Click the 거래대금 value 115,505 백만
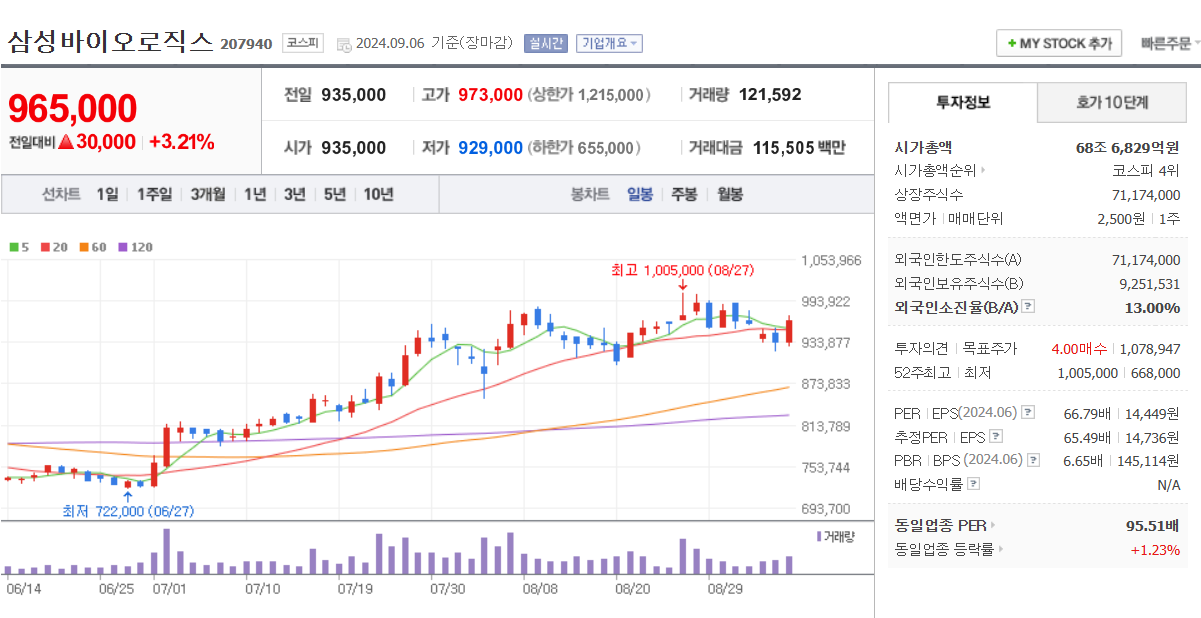Viewport: 1201px width, 618px height. pos(799,148)
